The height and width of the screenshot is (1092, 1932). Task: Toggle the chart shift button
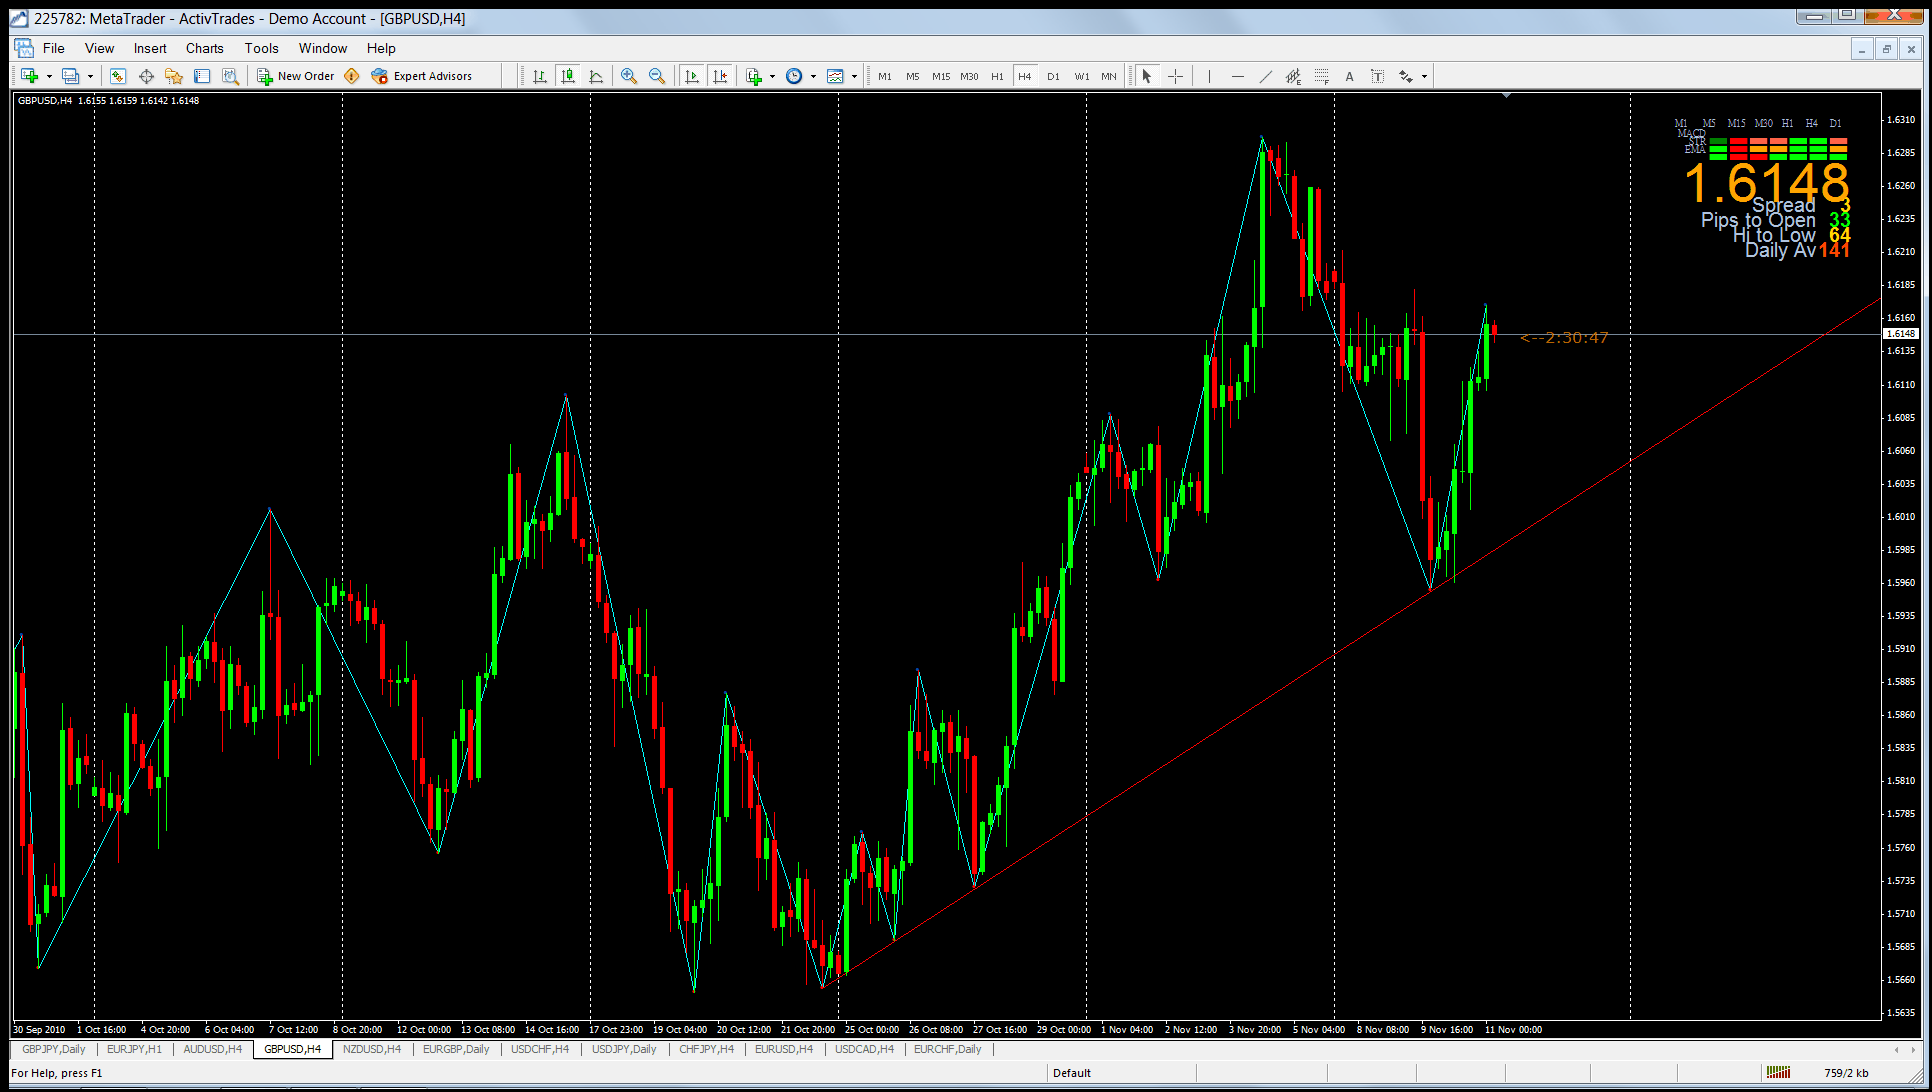720,76
